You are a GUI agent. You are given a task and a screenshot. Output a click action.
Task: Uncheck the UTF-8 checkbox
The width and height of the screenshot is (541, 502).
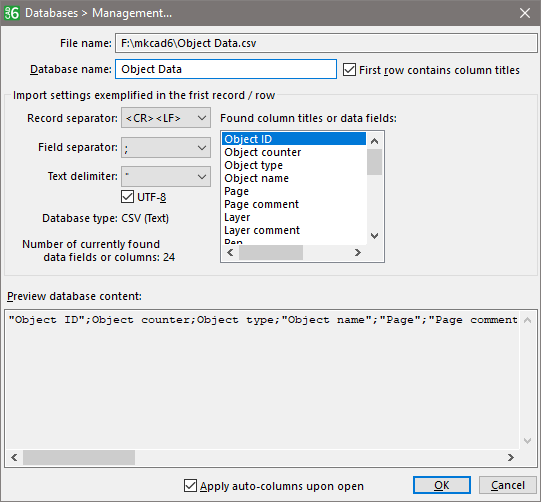click(x=127, y=197)
